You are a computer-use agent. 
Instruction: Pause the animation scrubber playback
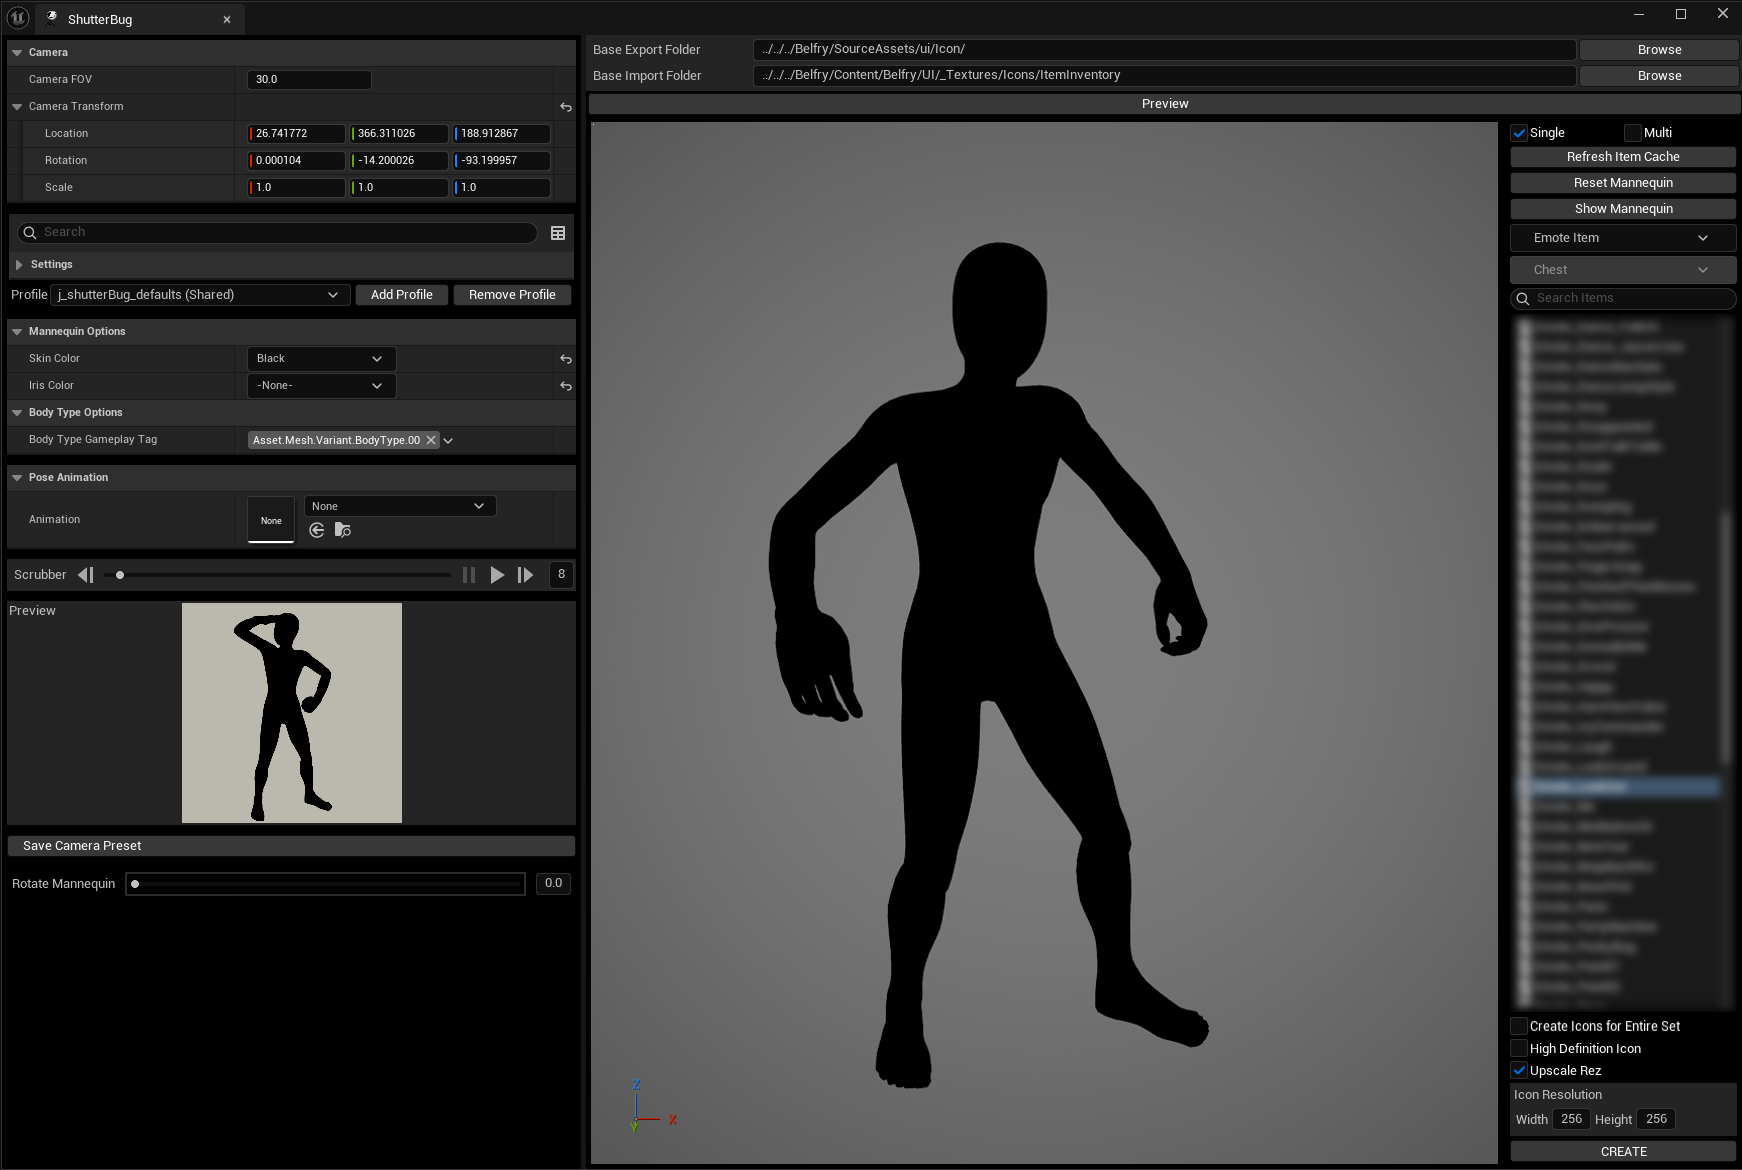468,575
